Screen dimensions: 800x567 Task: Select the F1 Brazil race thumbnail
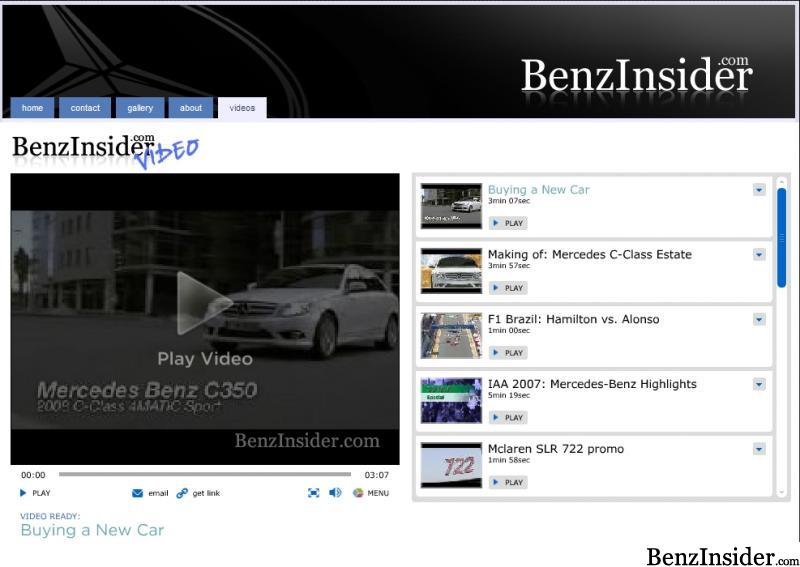pyautogui.click(x=451, y=335)
